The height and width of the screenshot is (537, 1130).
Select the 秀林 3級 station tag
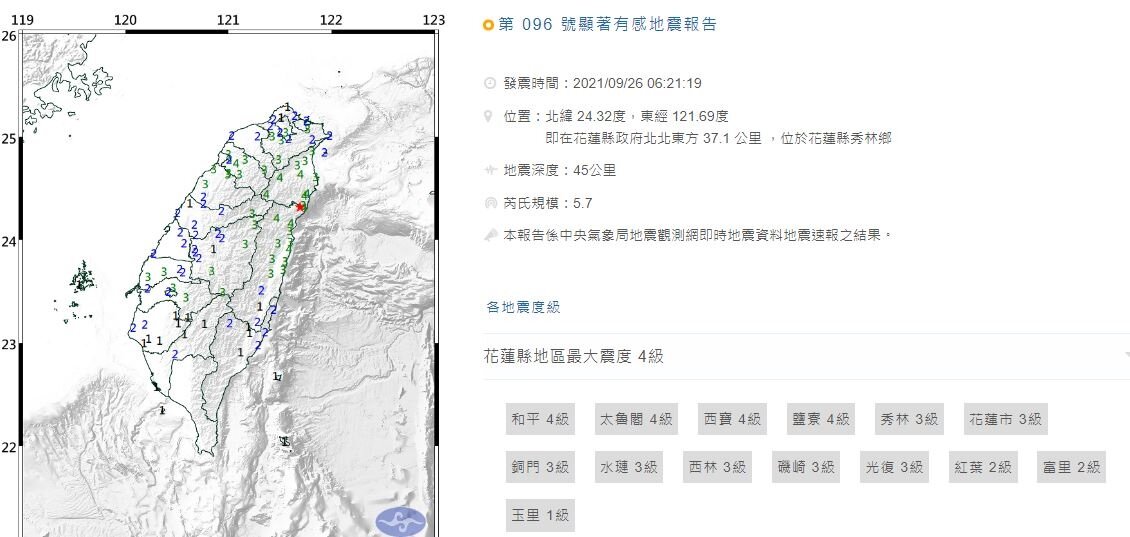pos(909,419)
